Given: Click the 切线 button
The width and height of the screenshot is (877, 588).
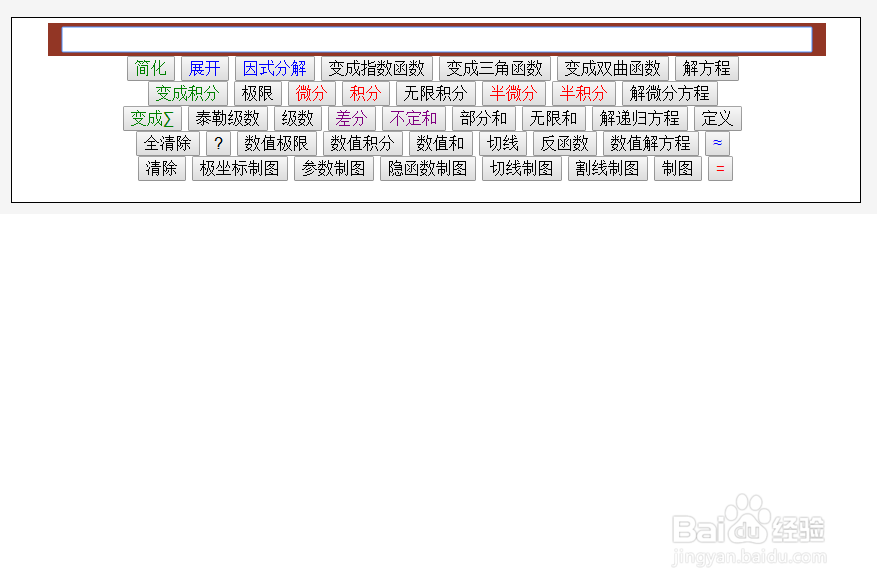Looking at the screenshot, I should tap(503, 144).
